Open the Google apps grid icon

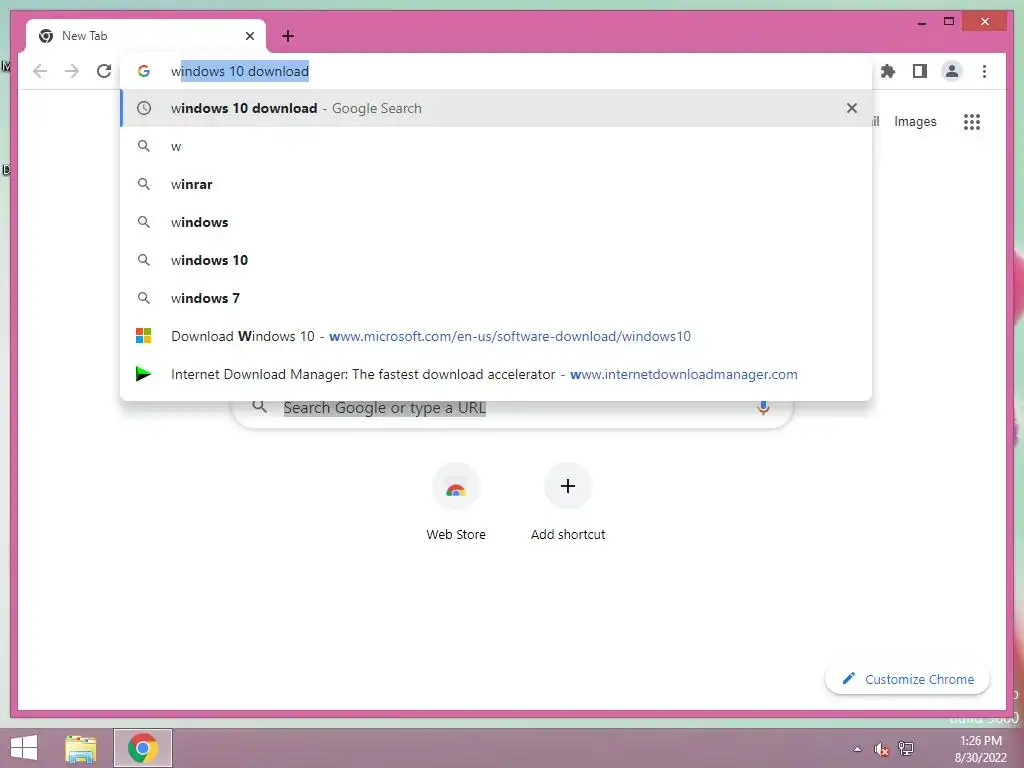[972, 121]
